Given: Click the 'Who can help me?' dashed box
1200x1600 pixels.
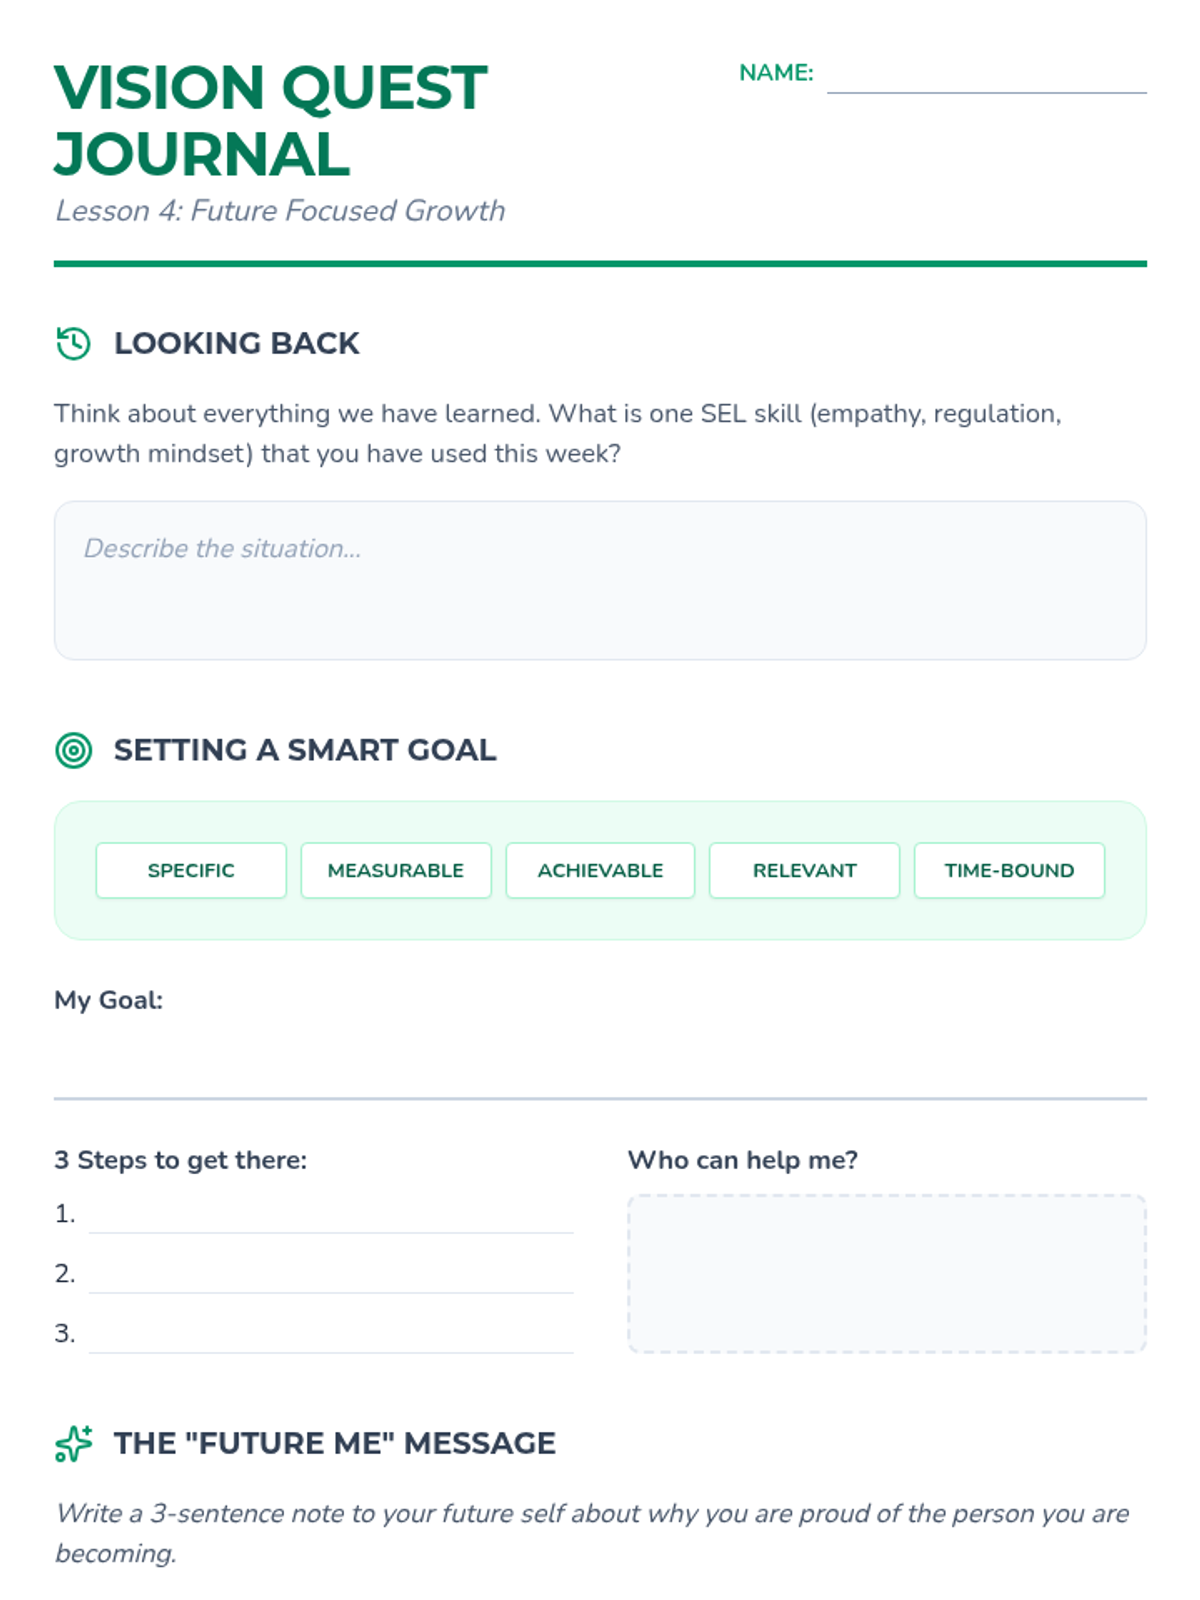Looking at the screenshot, I should [886, 1273].
